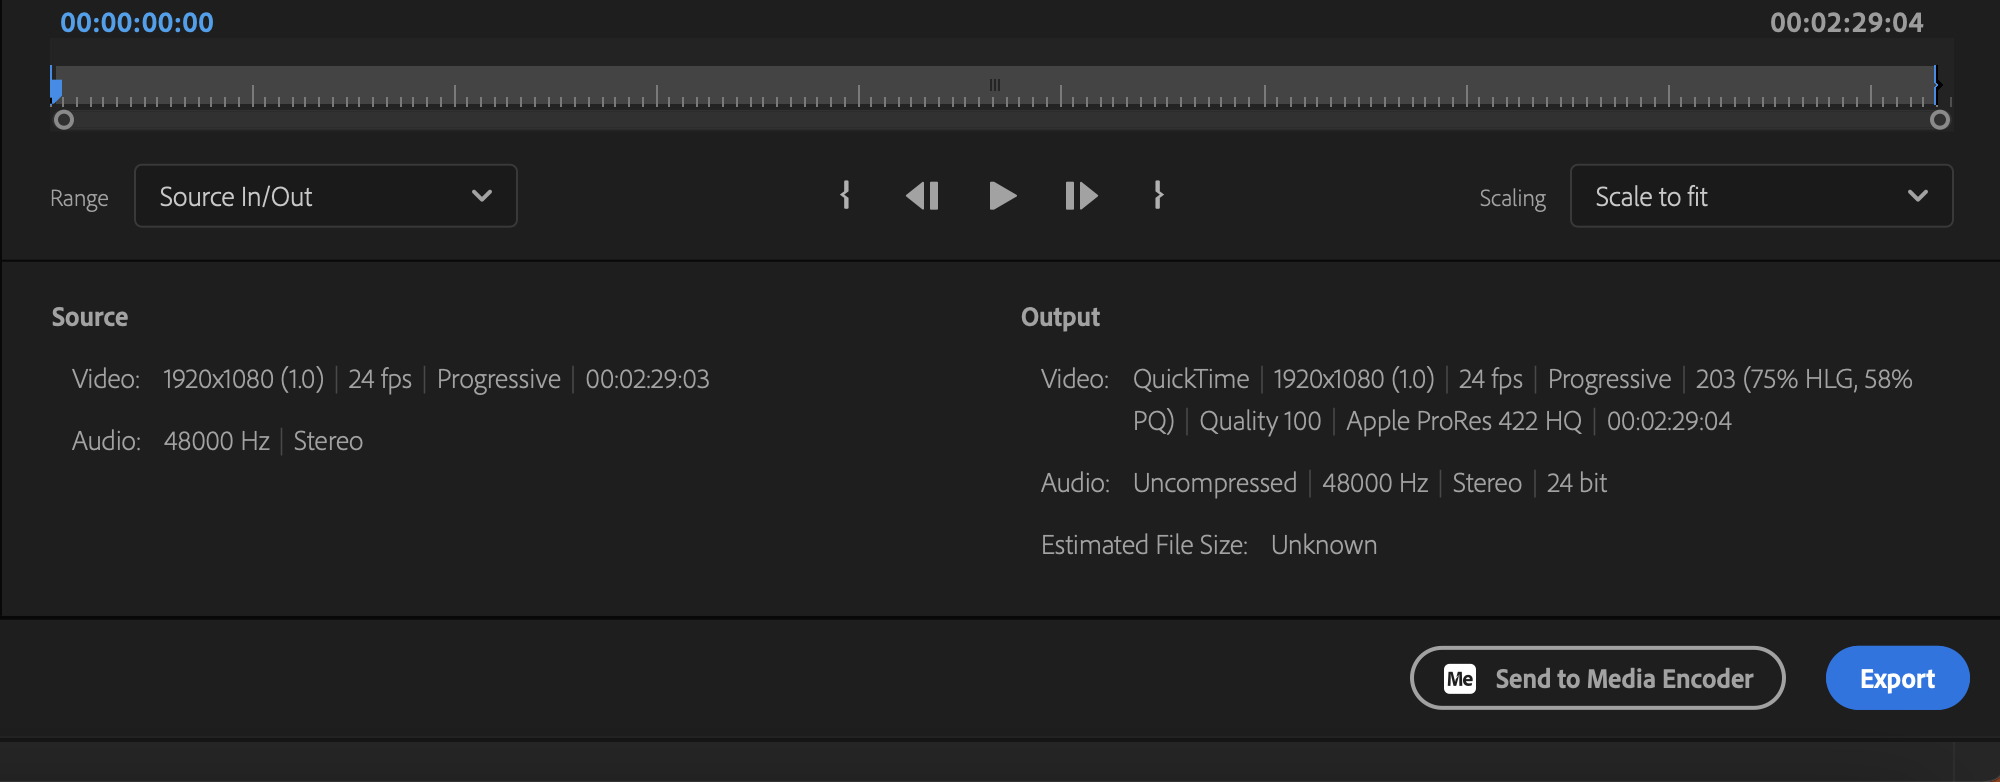The height and width of the screenshot is (782, 2000).
Task: Click the current timecode 00:00:00:00
Action: [x=137, y=23]
